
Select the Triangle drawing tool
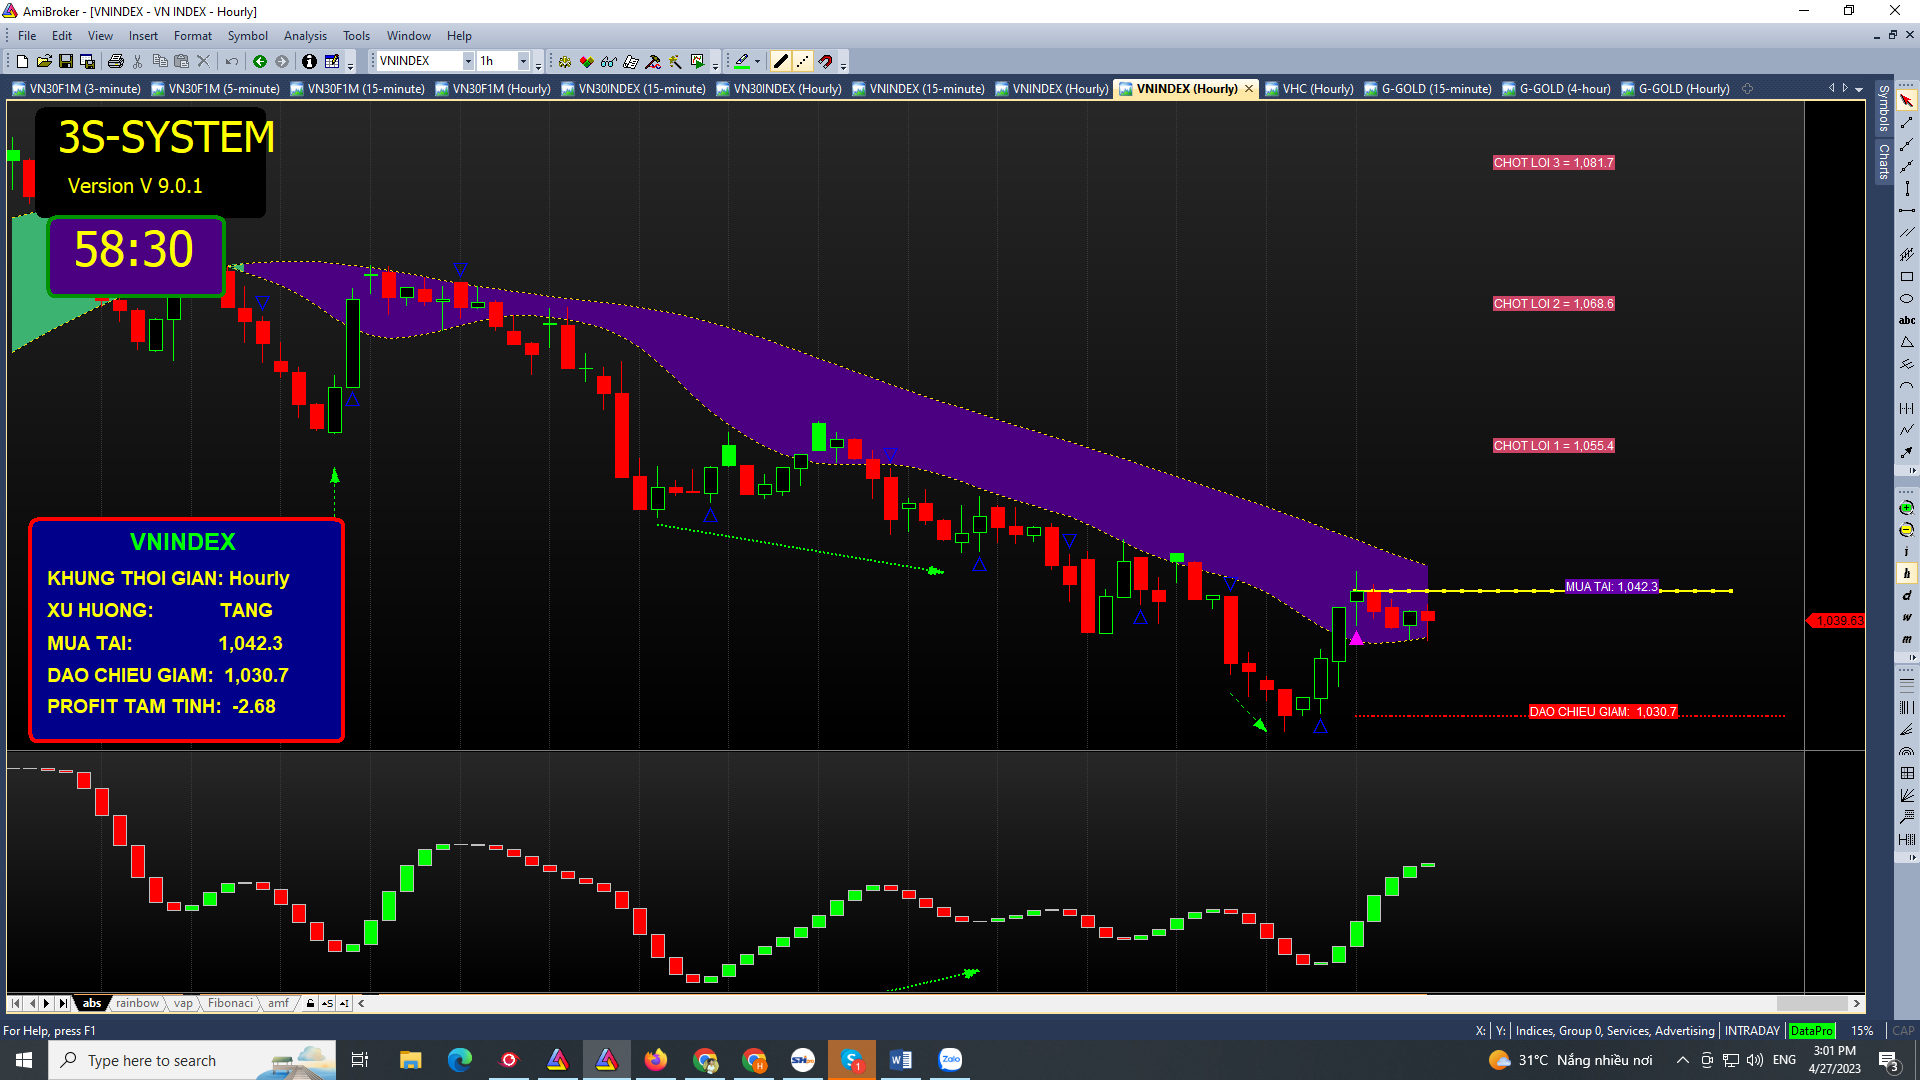1906,342
